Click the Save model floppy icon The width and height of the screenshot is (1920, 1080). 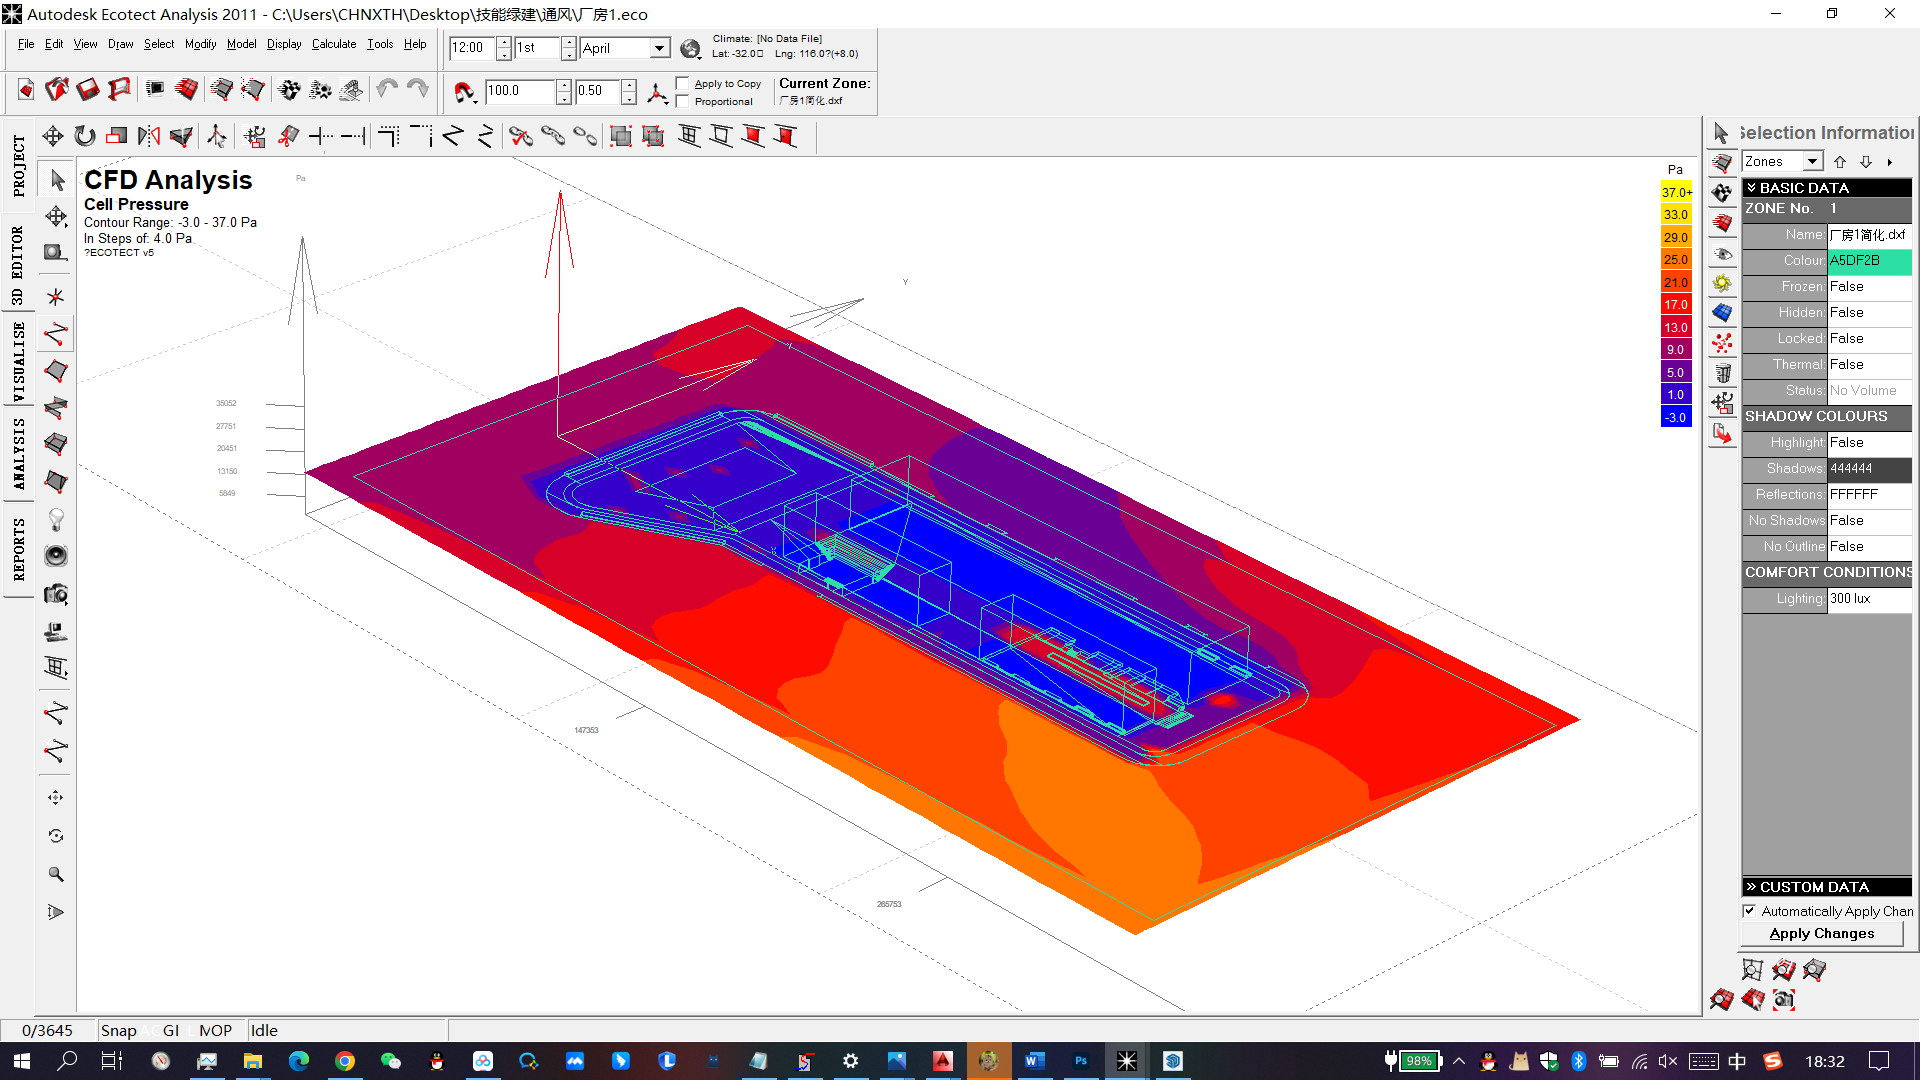coord(88,90)
